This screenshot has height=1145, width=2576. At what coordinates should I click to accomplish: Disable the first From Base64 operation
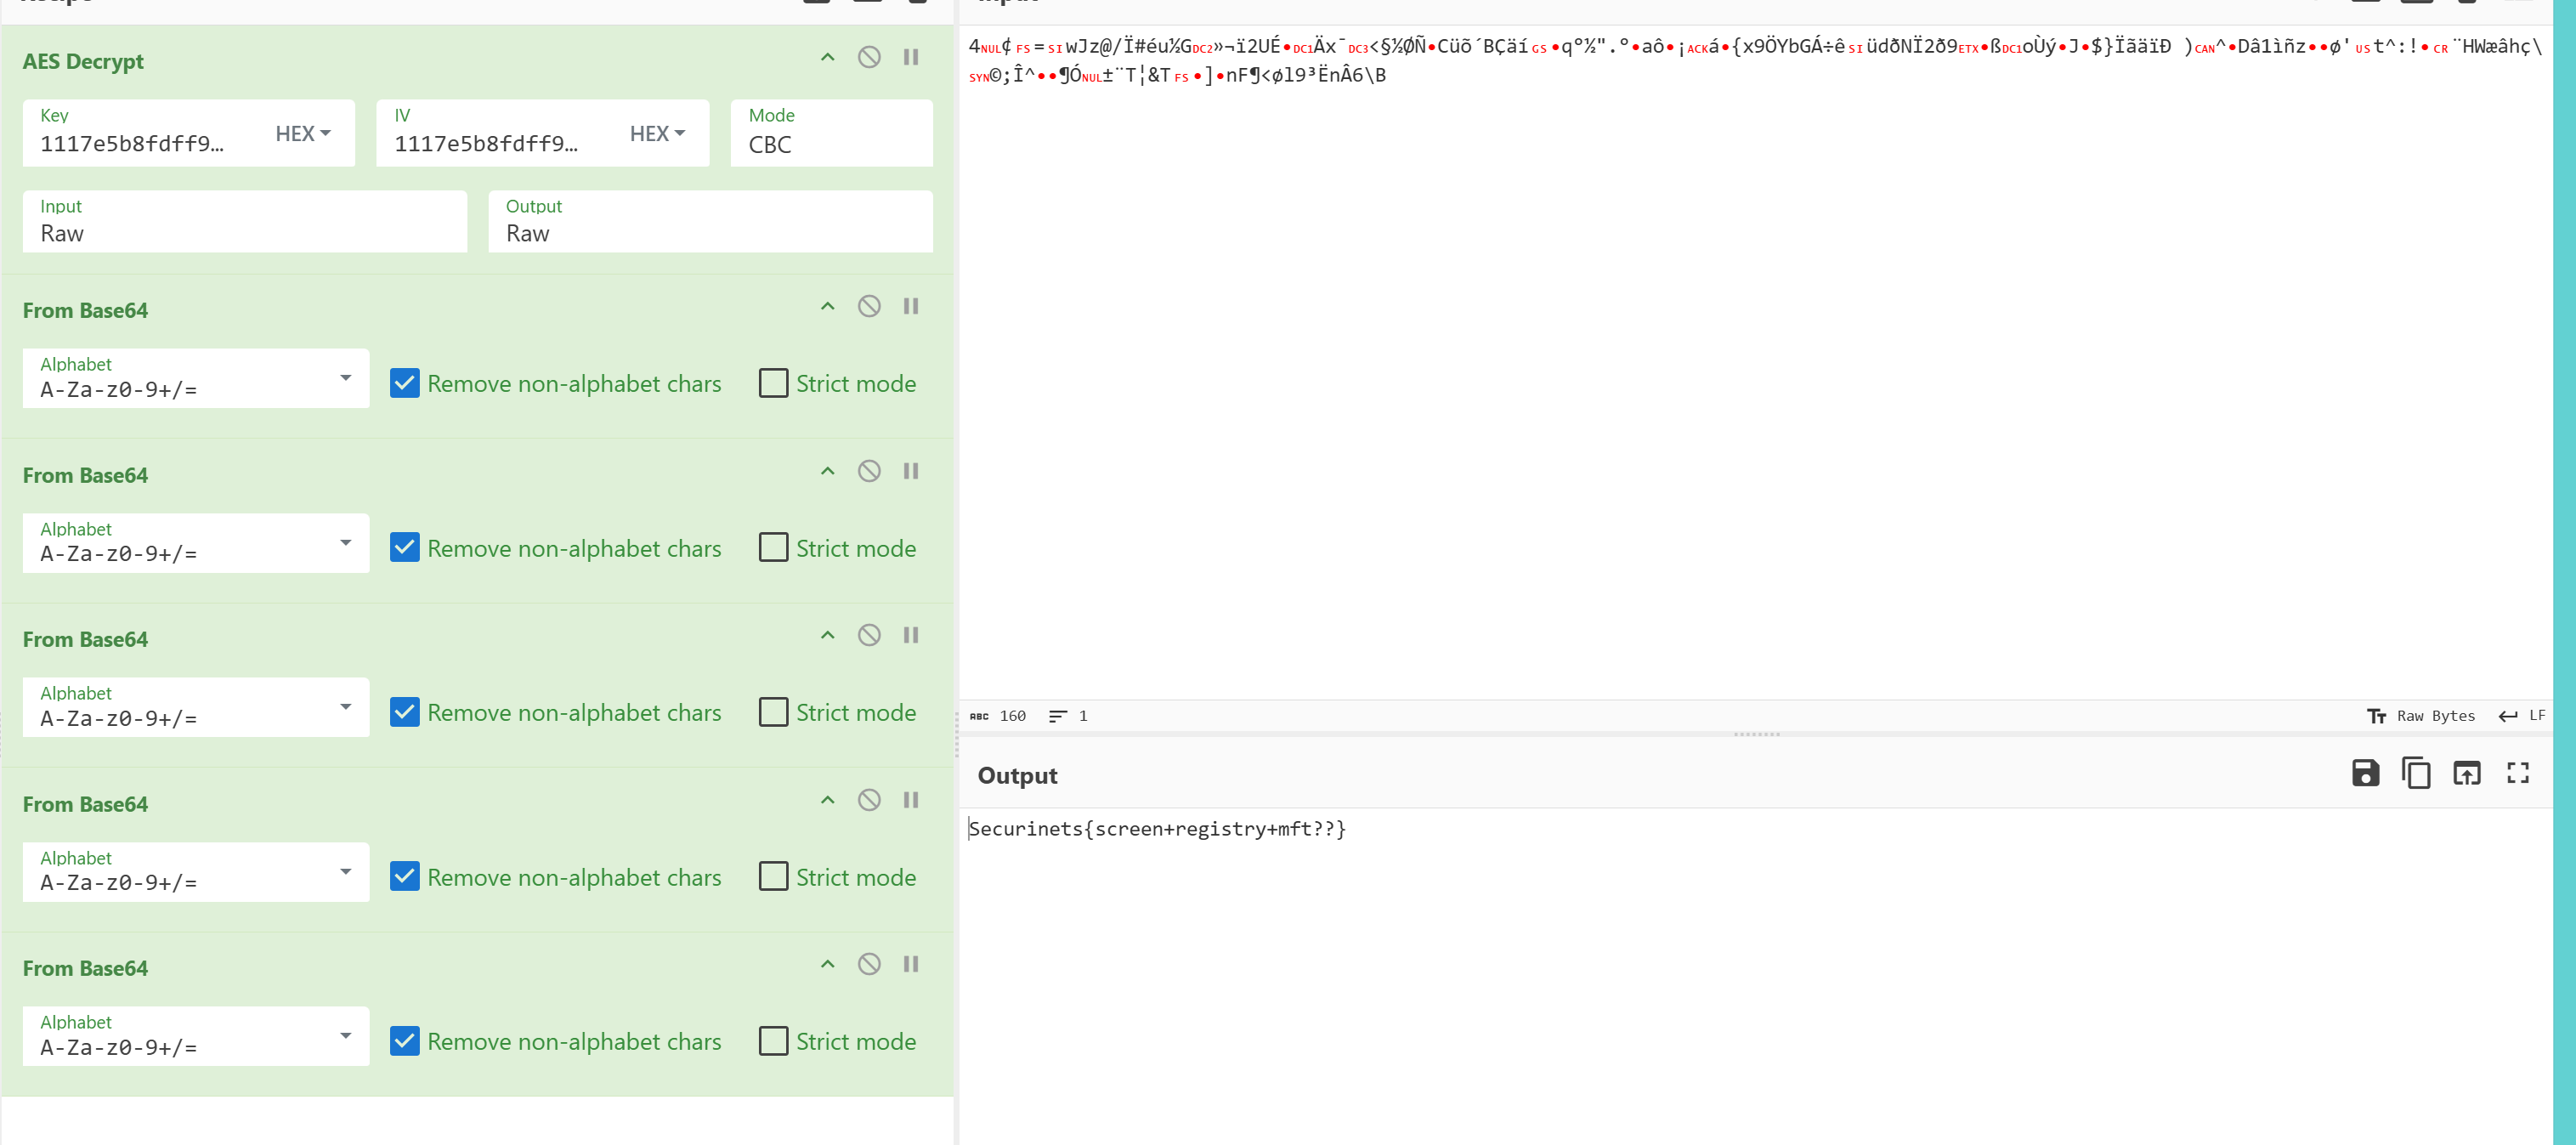868,306
